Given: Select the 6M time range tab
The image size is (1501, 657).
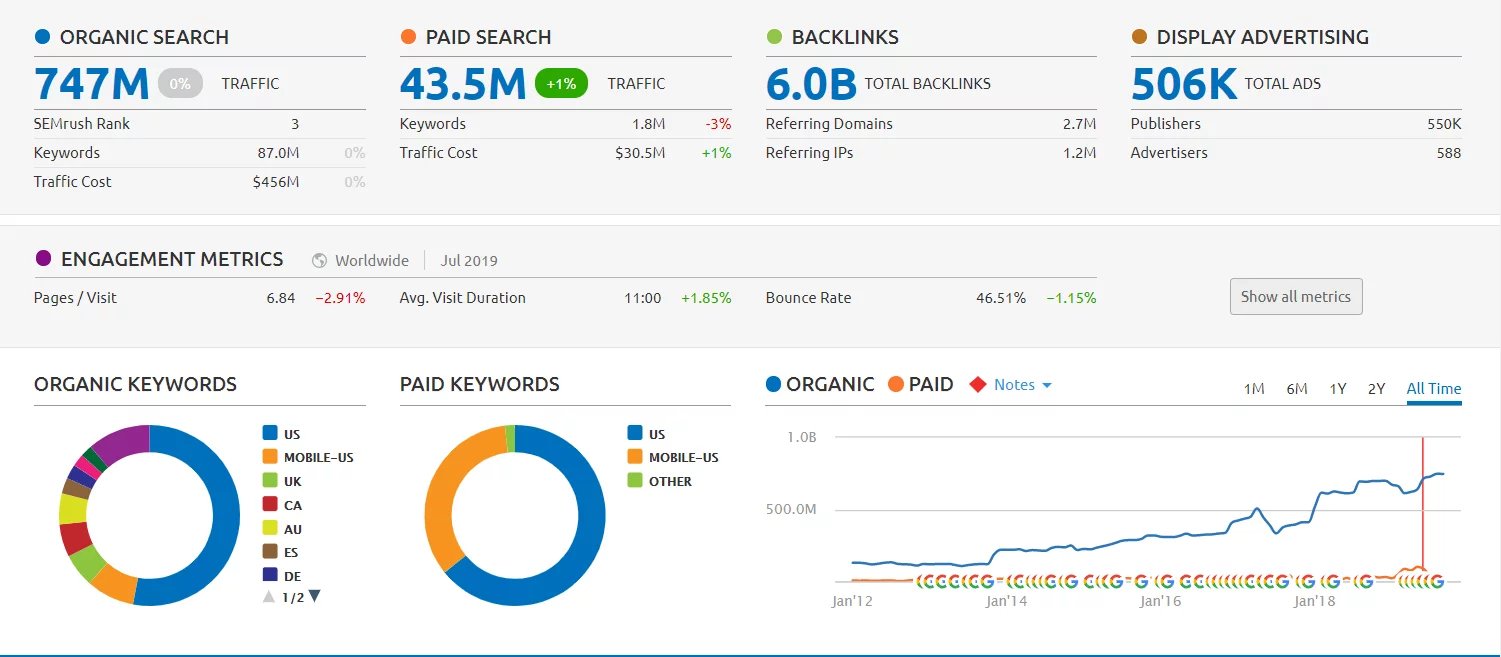Looking at the screenshot, I should point(1297,389).
